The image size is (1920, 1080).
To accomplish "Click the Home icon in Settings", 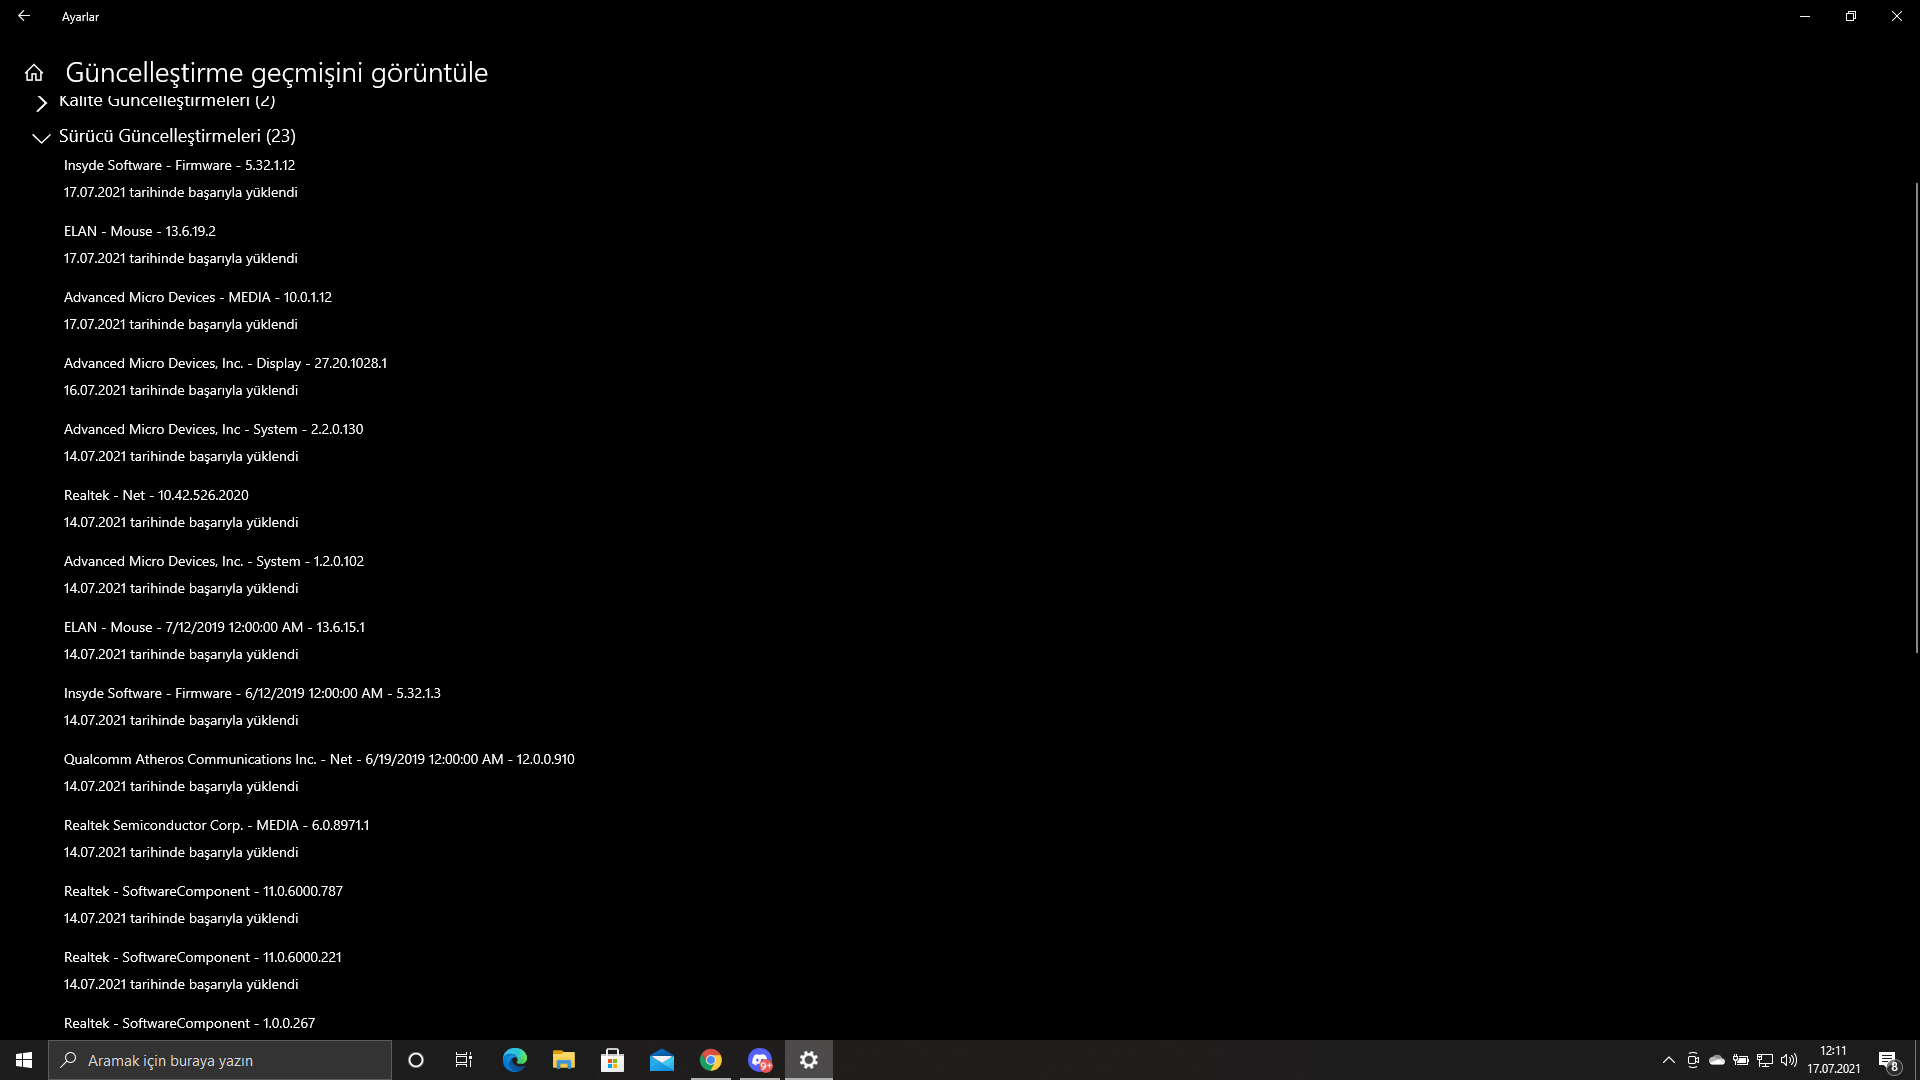I will coord(34,73).
